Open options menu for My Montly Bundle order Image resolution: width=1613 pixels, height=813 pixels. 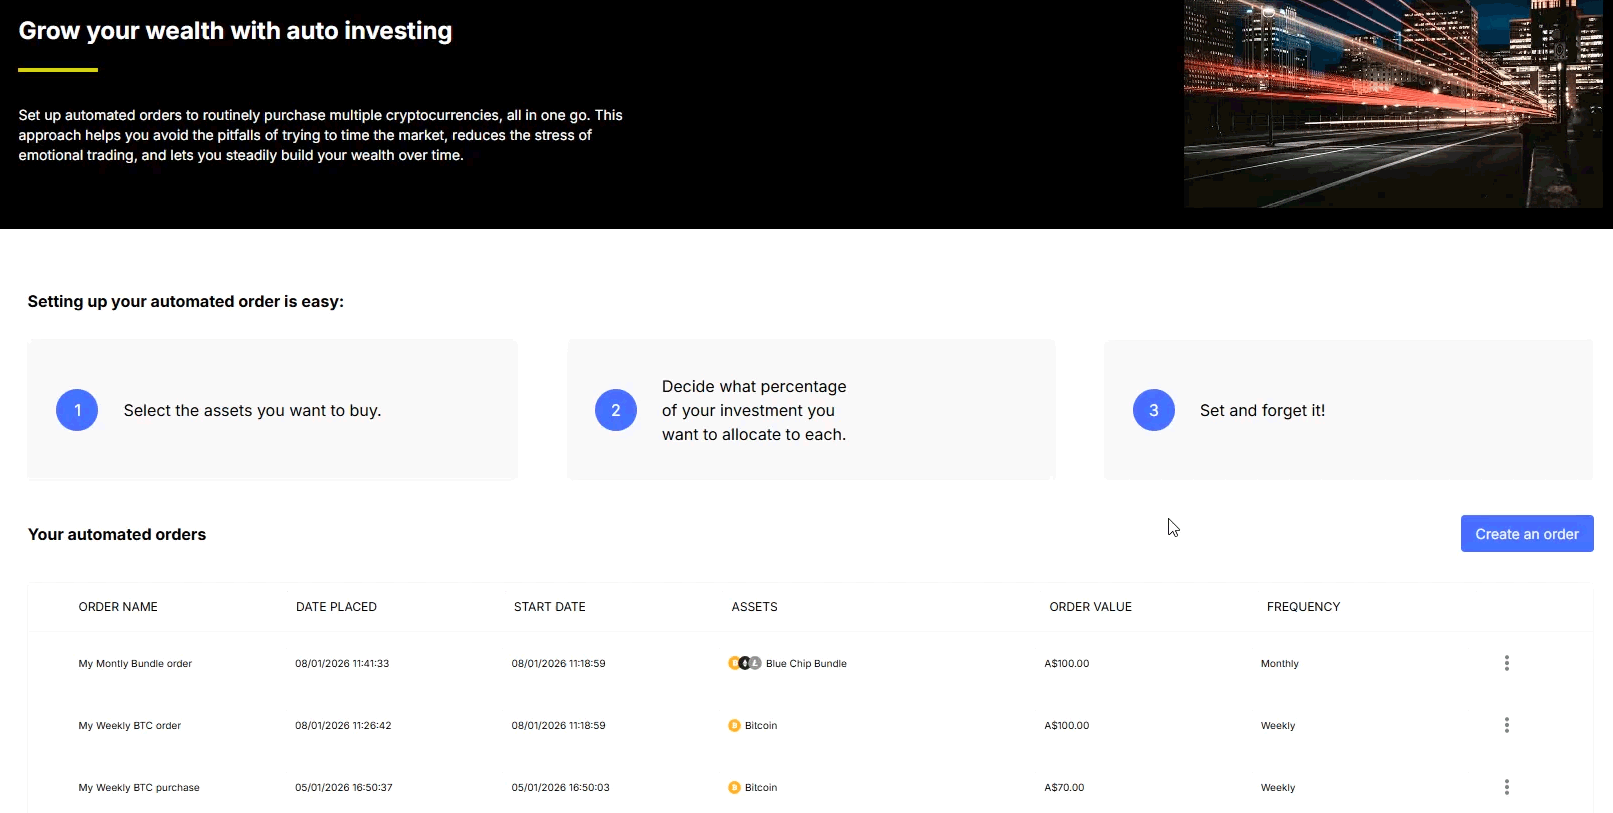[1506, 663]
